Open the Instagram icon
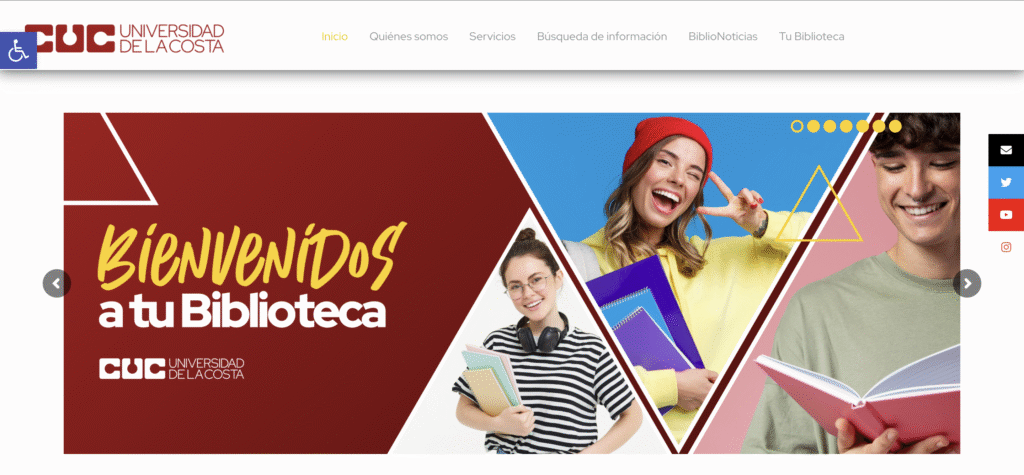This screenshot has height=475, width=1024. 1006,247
